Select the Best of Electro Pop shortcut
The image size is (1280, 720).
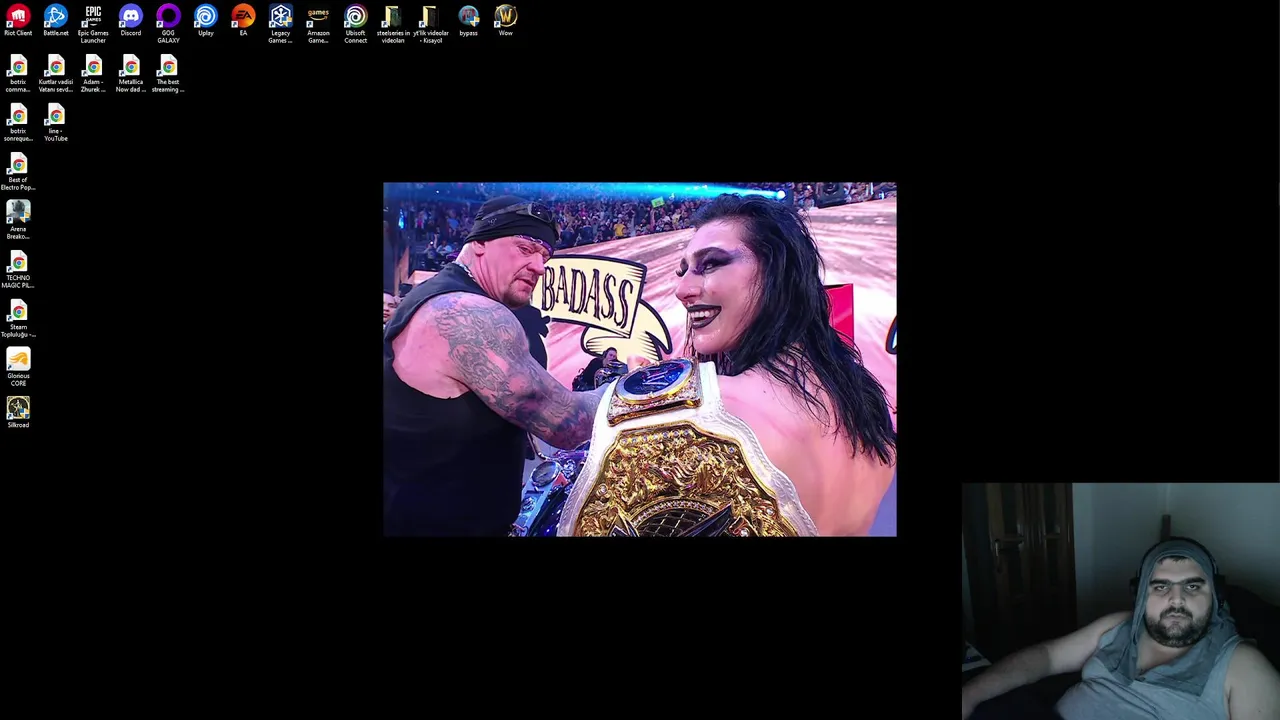click(18, 173)
